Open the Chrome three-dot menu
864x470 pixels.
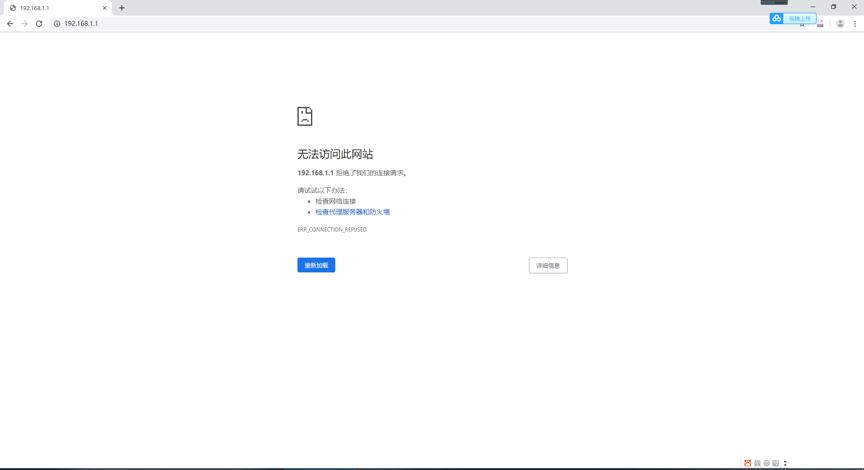tap(855, 24)
